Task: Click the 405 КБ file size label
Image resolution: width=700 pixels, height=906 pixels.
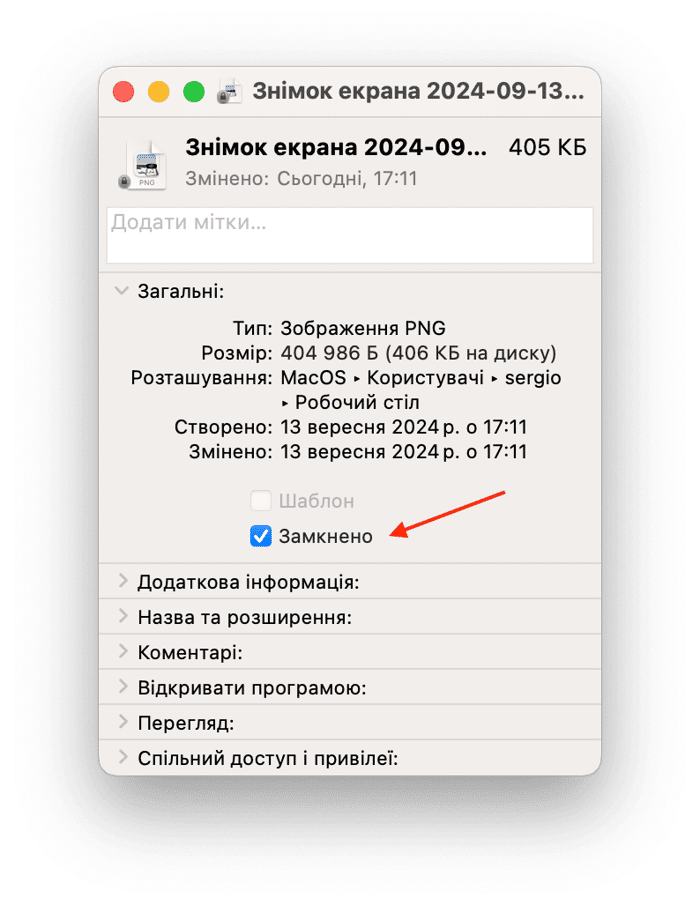Action: [x=547, y=147]
